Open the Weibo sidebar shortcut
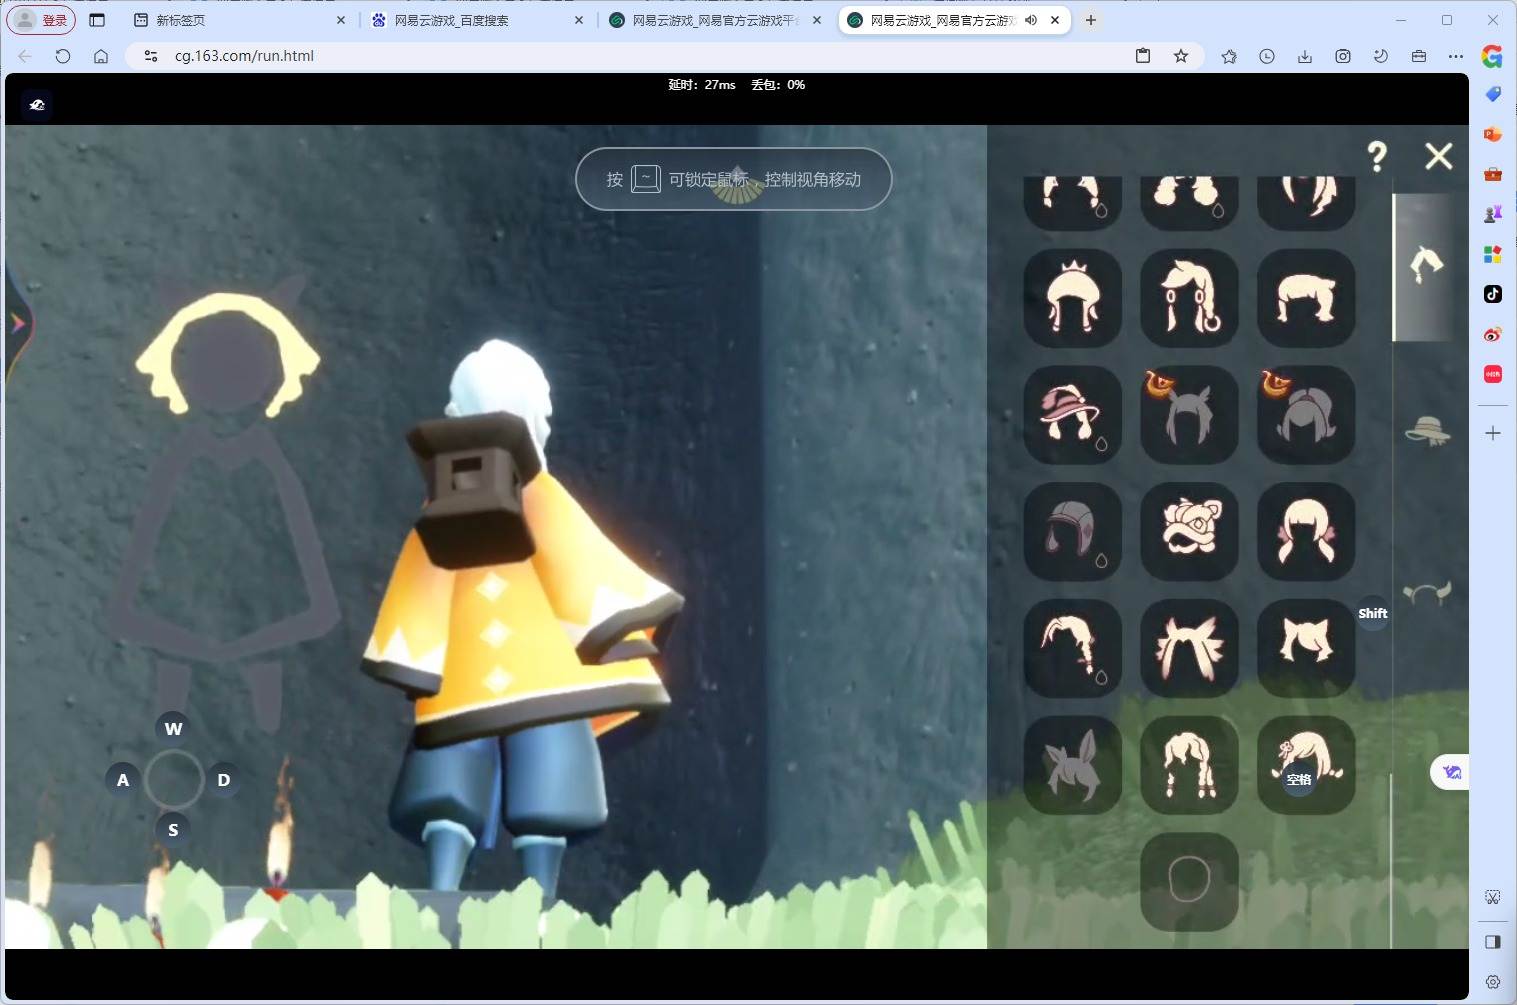1517x1005 pixels. (1493, 334)
